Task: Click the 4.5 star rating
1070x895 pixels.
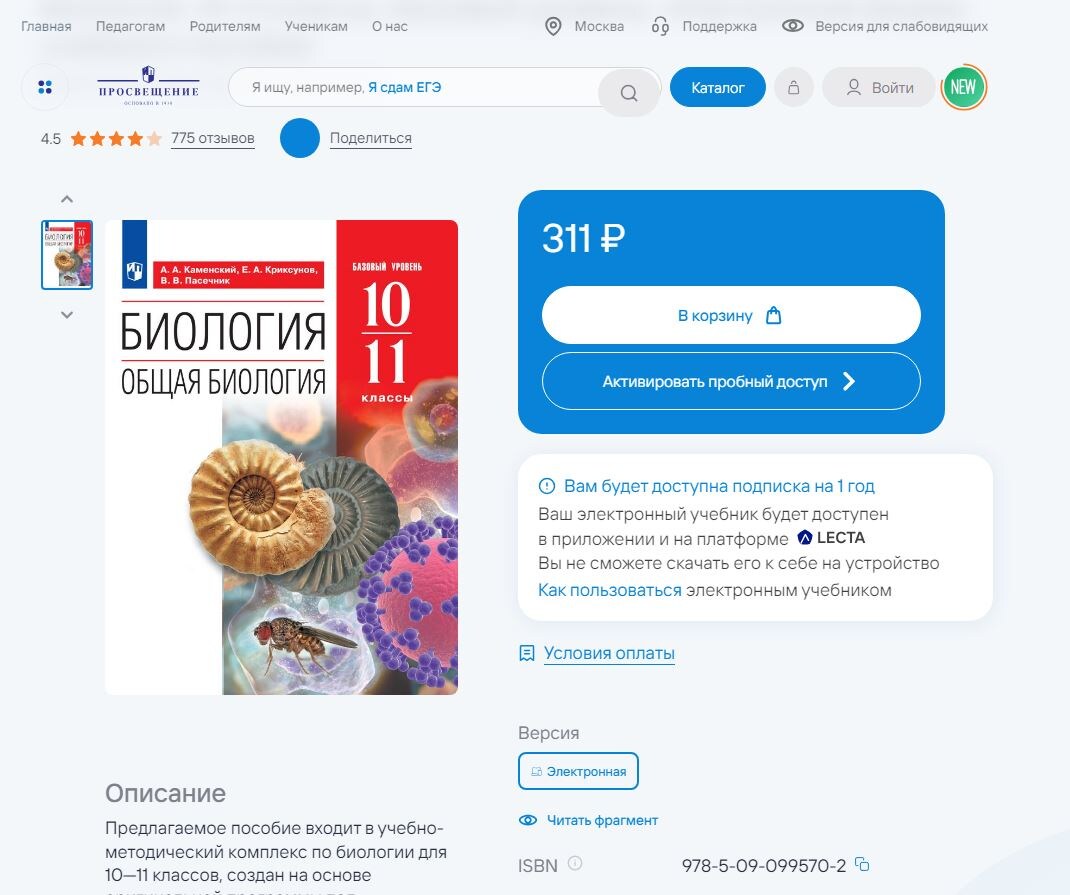Action: point(101,138)
